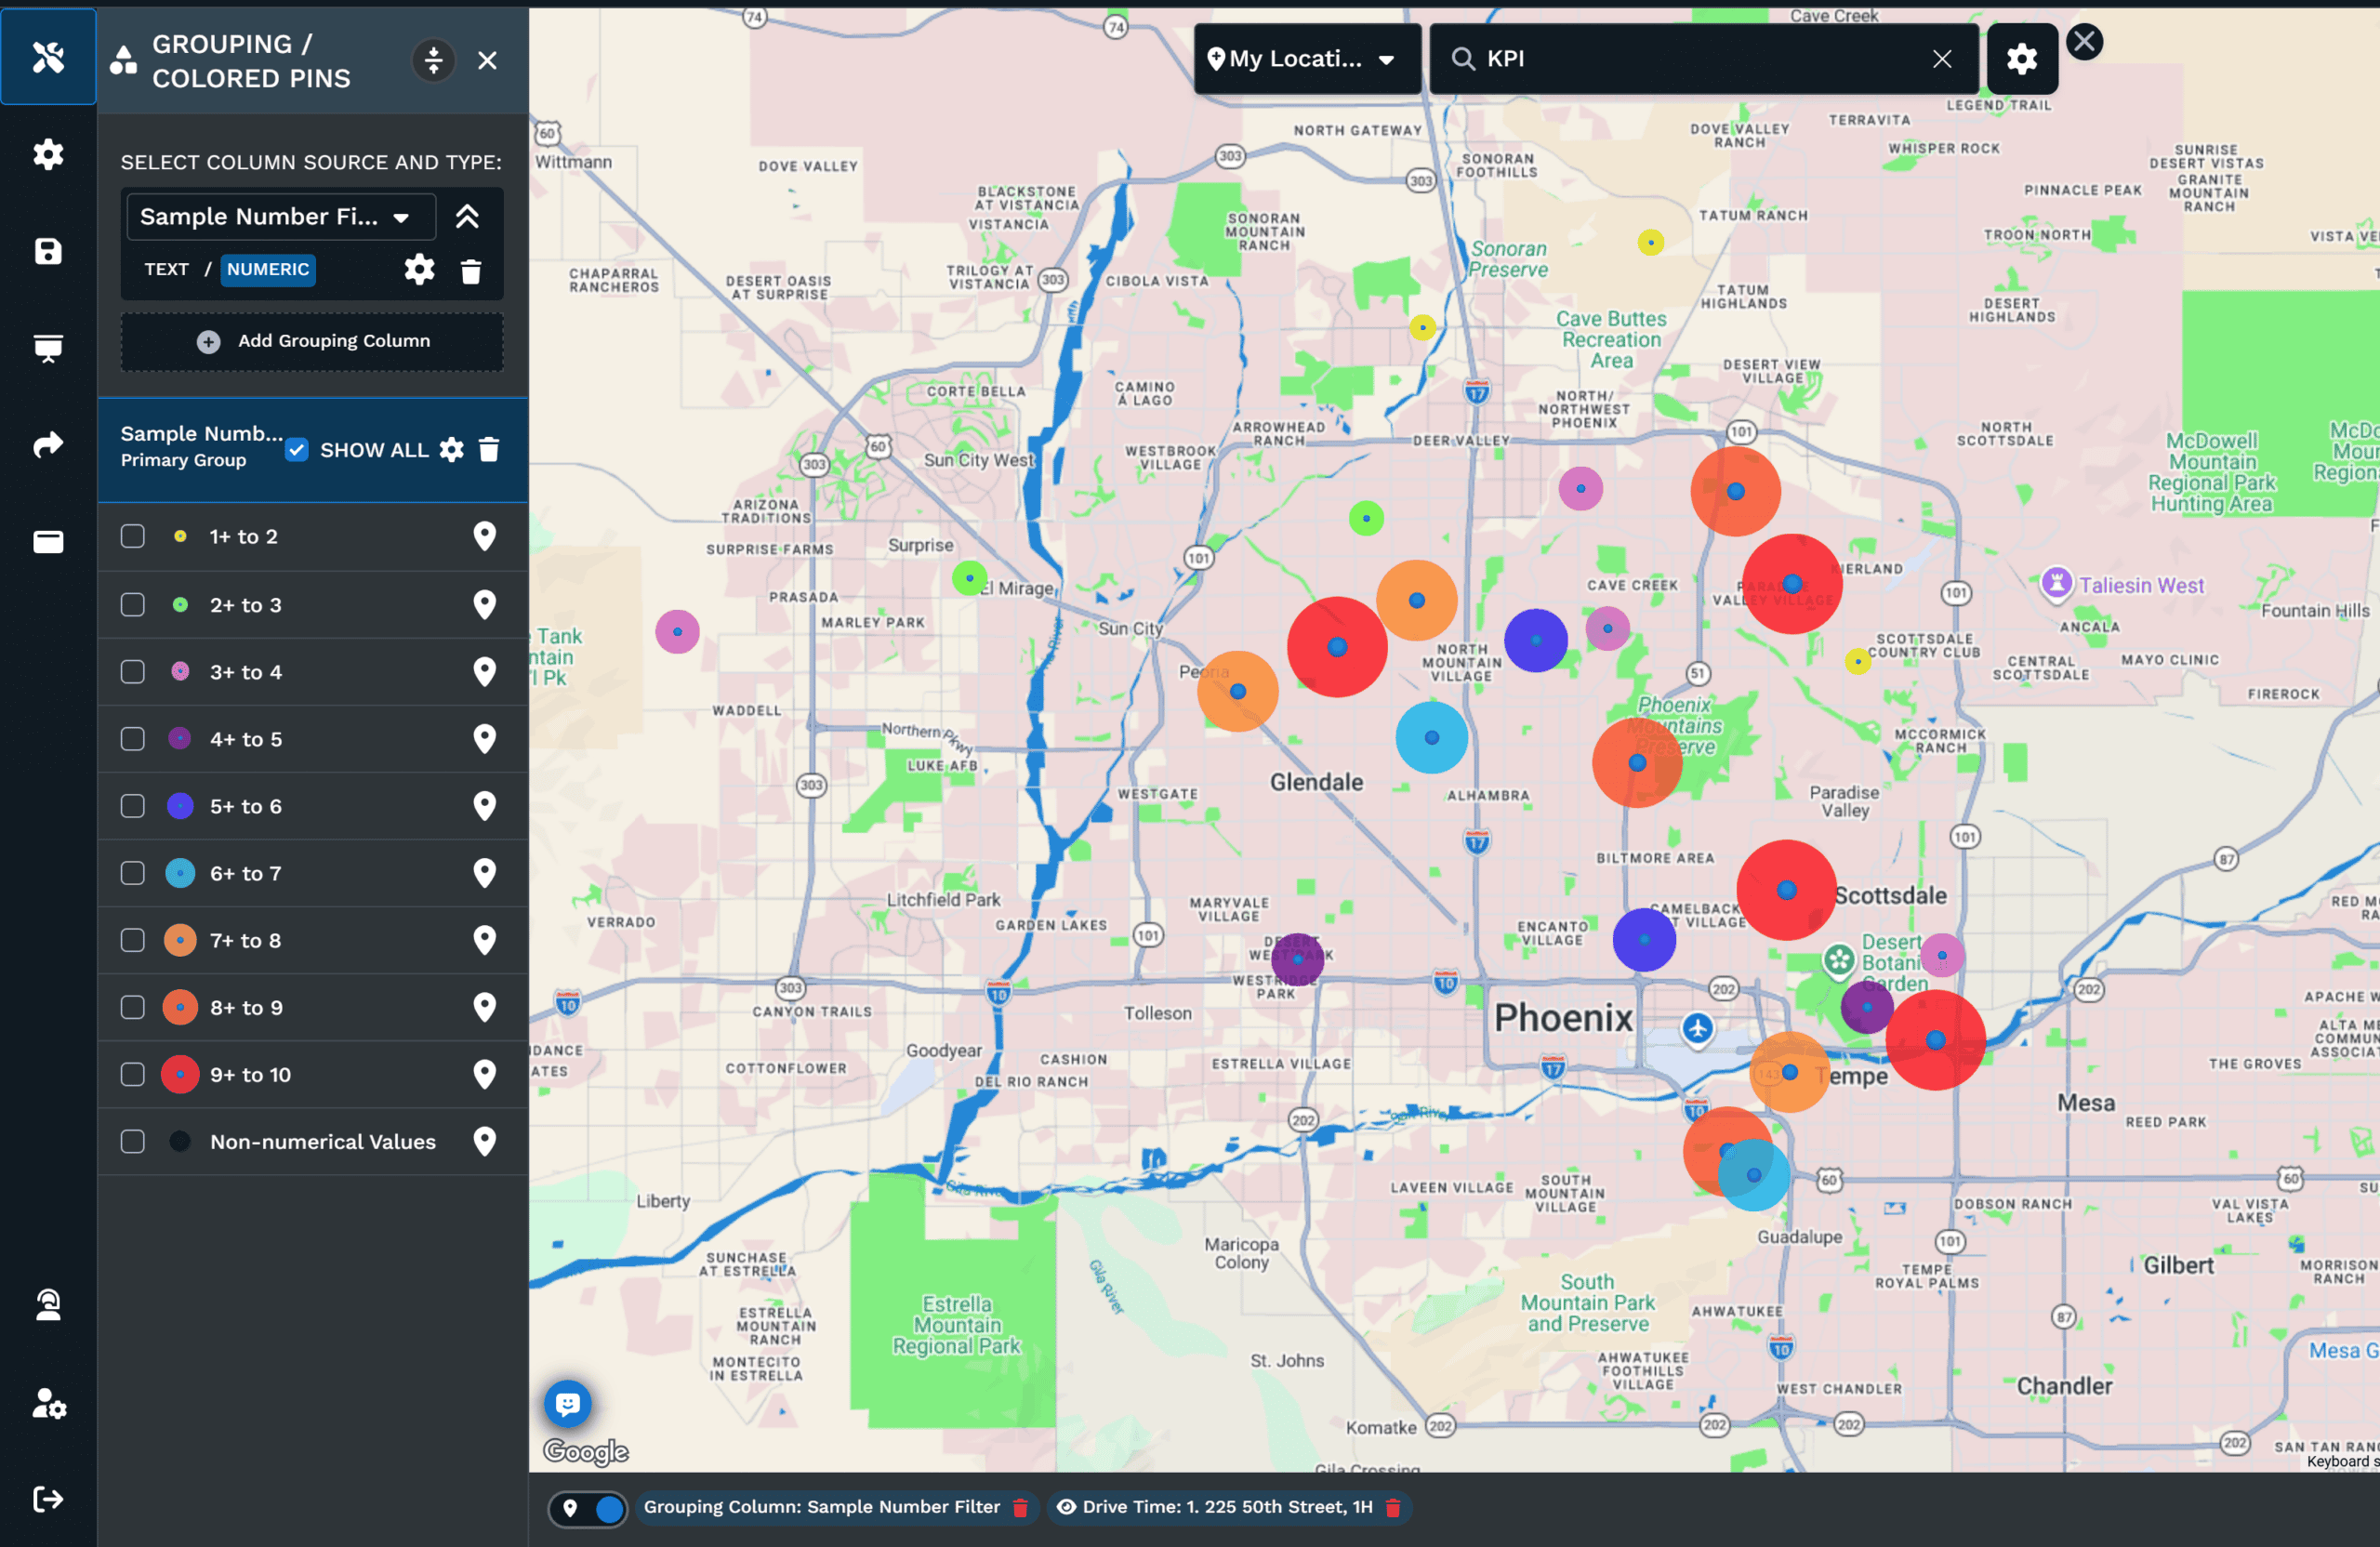
Task: Check the 3+ to 4 group checkbox
Action: coord(133,671)
